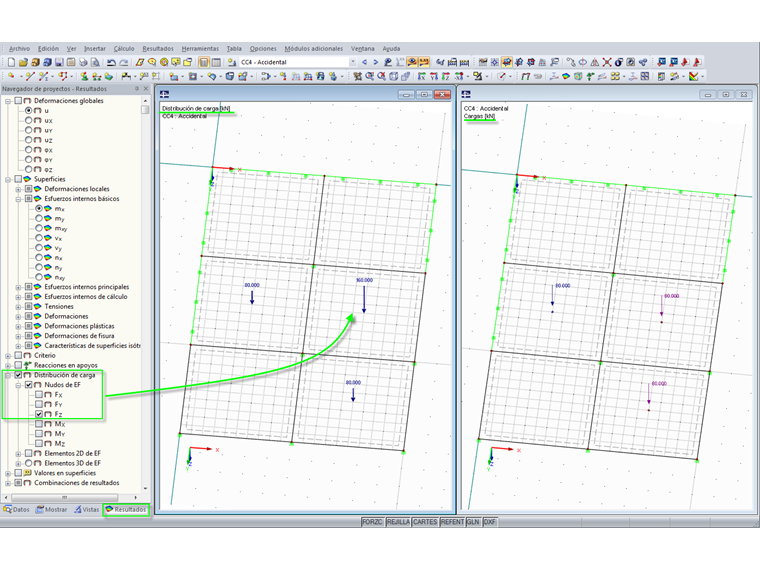Toggle the DXF status bar button
760x570 pixels.
click(x=490, y=522)
